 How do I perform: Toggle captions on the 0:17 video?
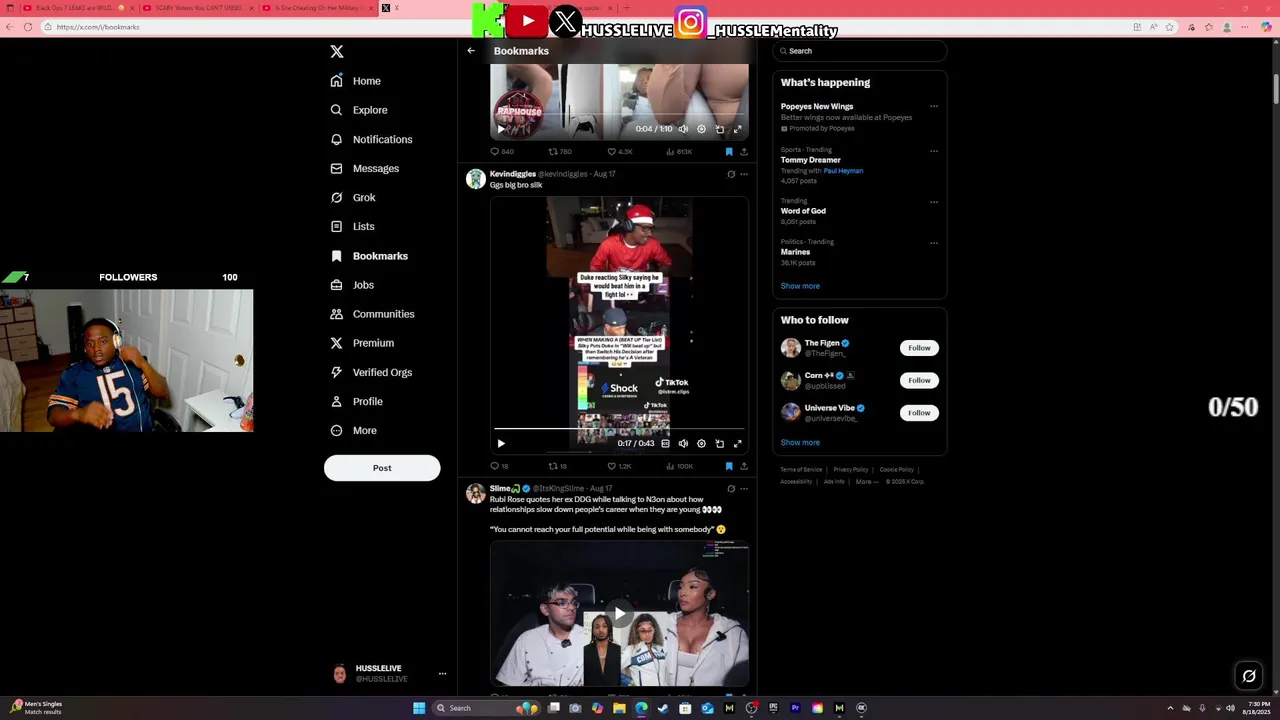(665, 443)
